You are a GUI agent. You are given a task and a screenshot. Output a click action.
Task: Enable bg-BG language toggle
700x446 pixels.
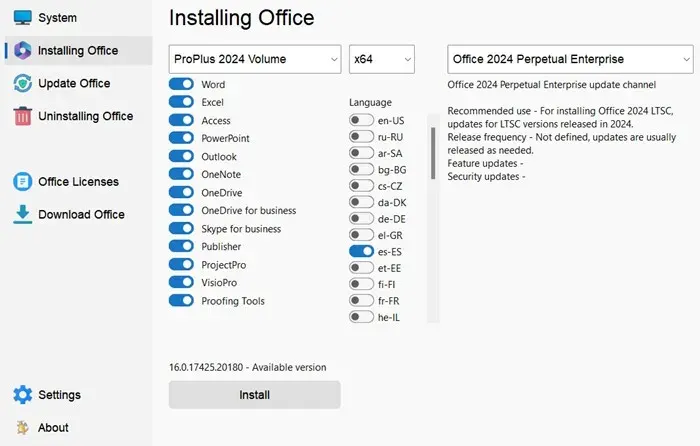tap(361, 170)
